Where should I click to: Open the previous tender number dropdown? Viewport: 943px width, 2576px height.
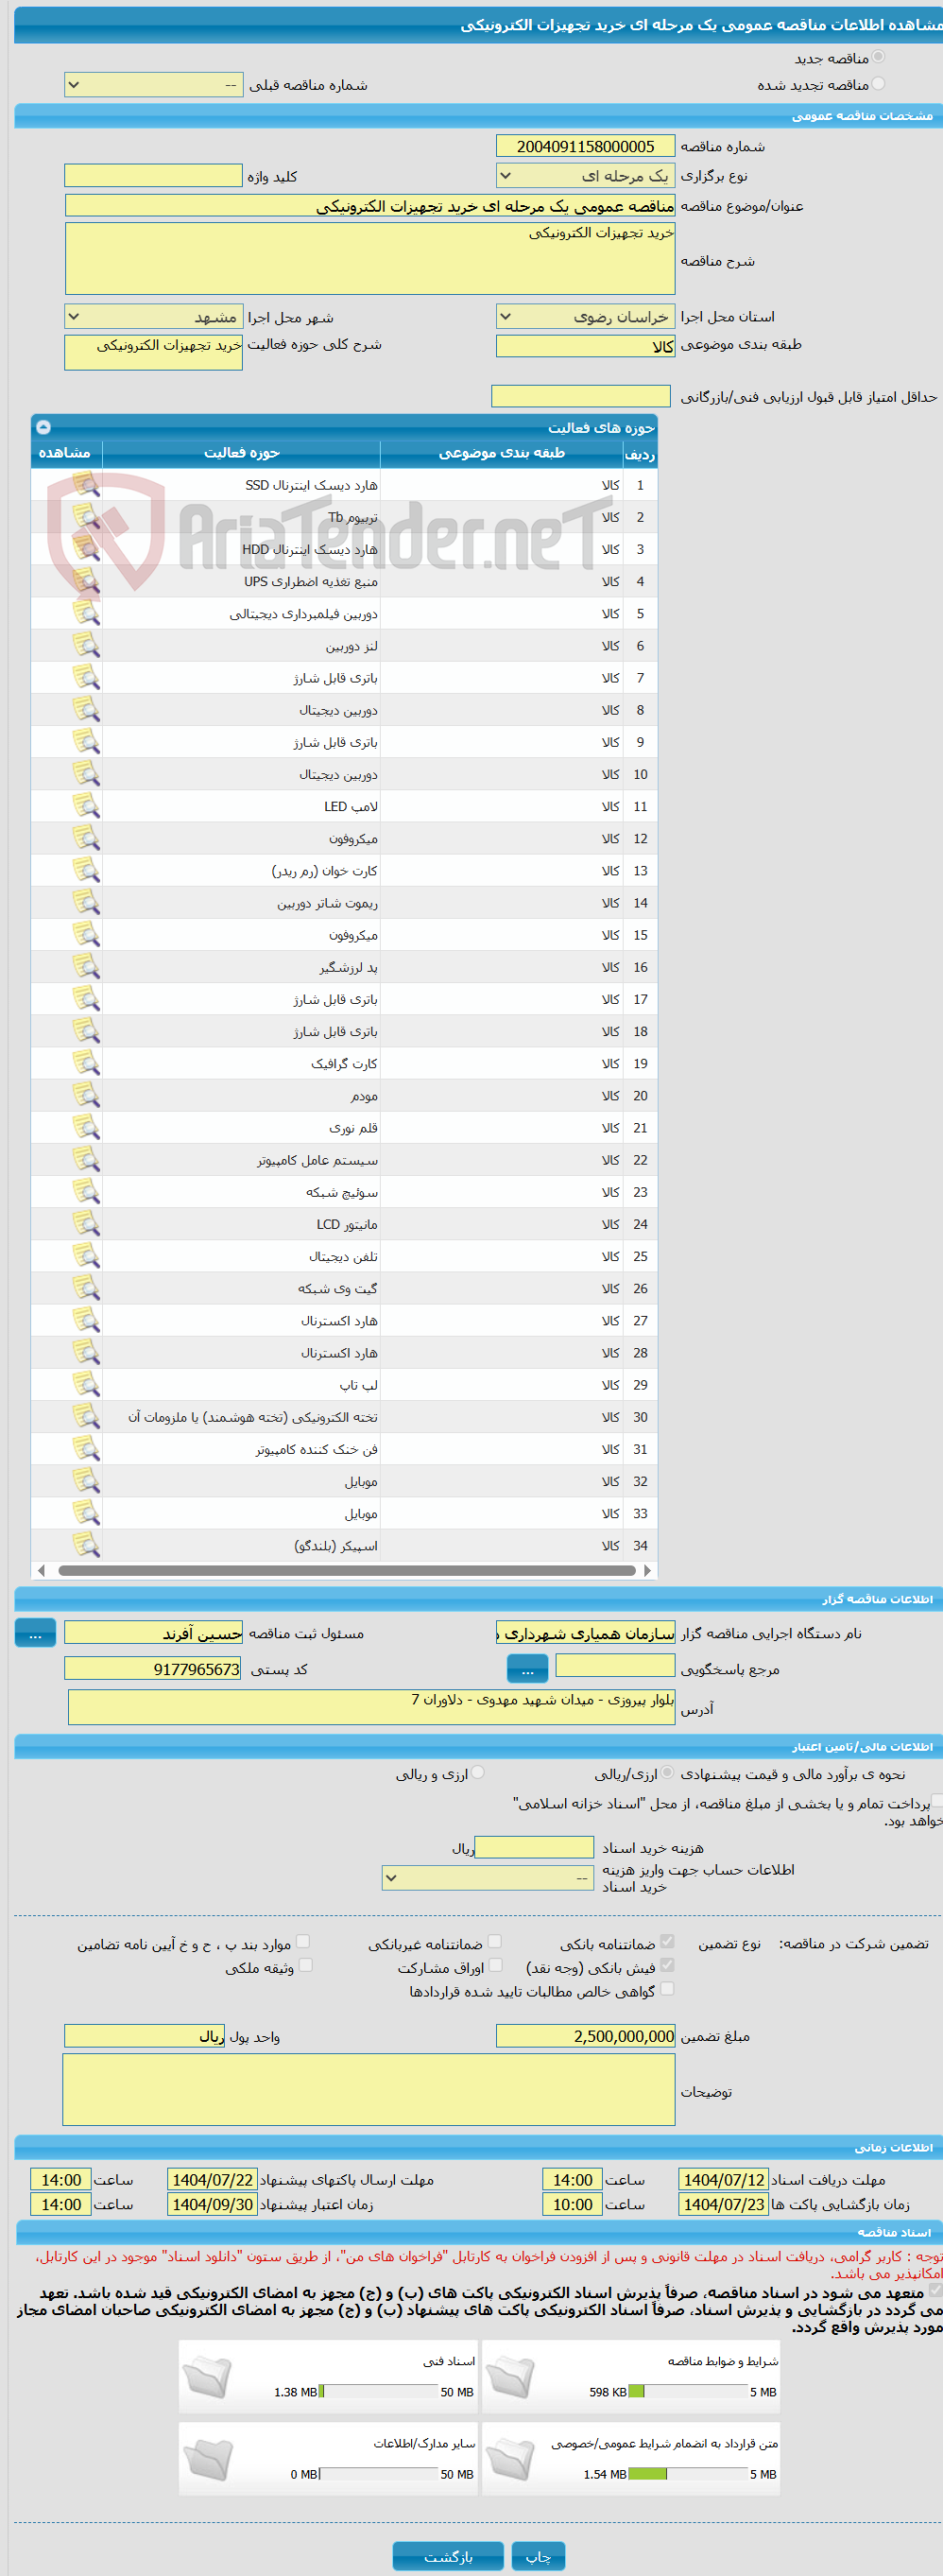coord(153,85)
